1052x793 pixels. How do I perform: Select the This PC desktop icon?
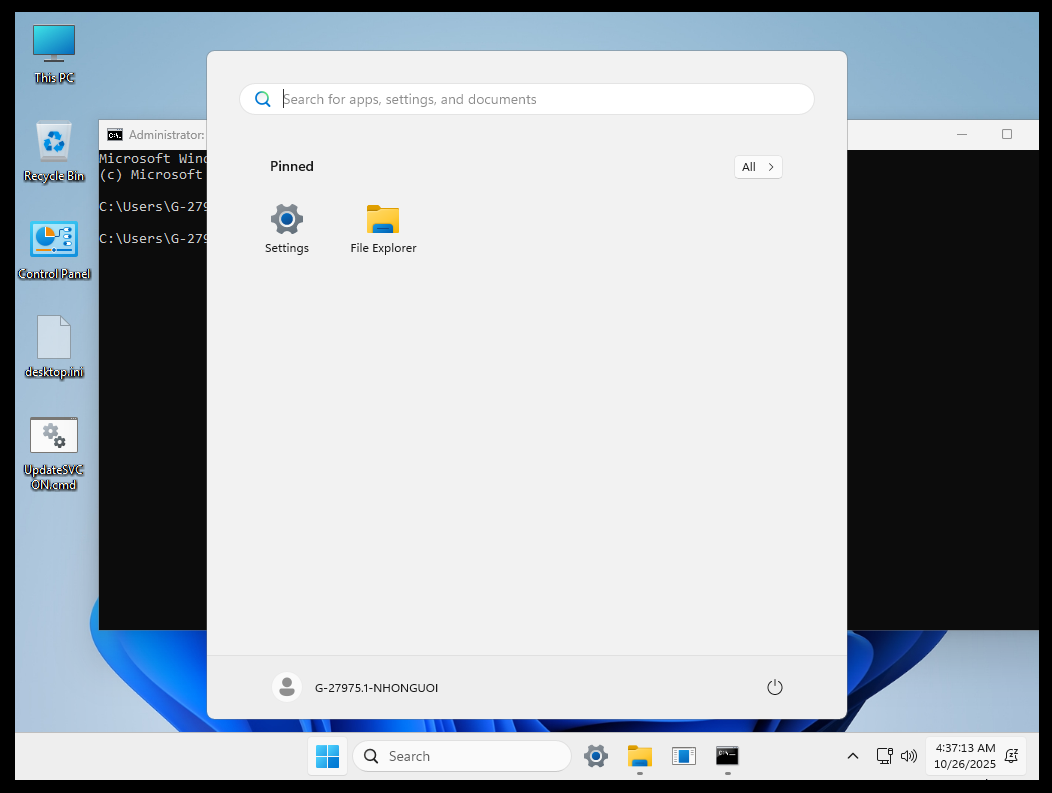tap(54, 54)
